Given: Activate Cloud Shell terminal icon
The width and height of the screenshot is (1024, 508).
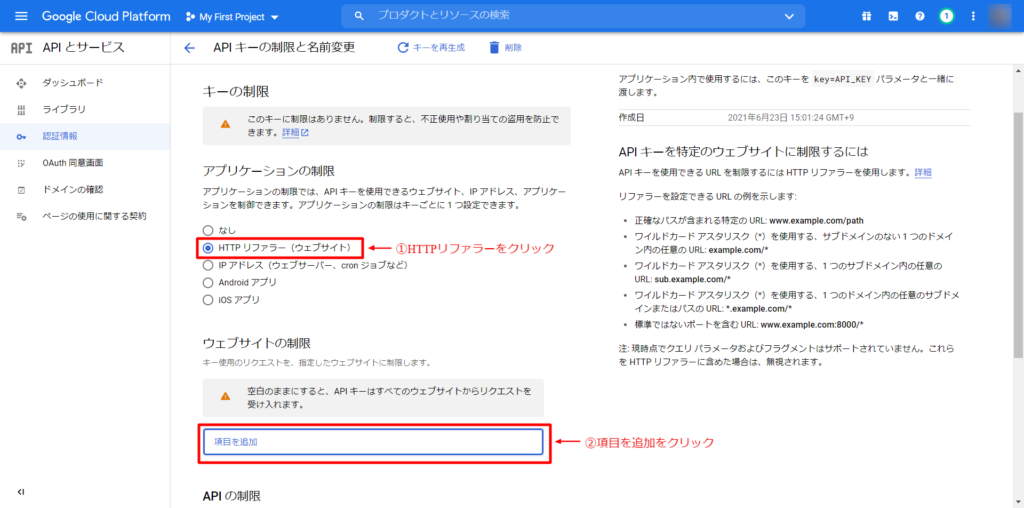Looking at the screenshot, I should (893, 16).
